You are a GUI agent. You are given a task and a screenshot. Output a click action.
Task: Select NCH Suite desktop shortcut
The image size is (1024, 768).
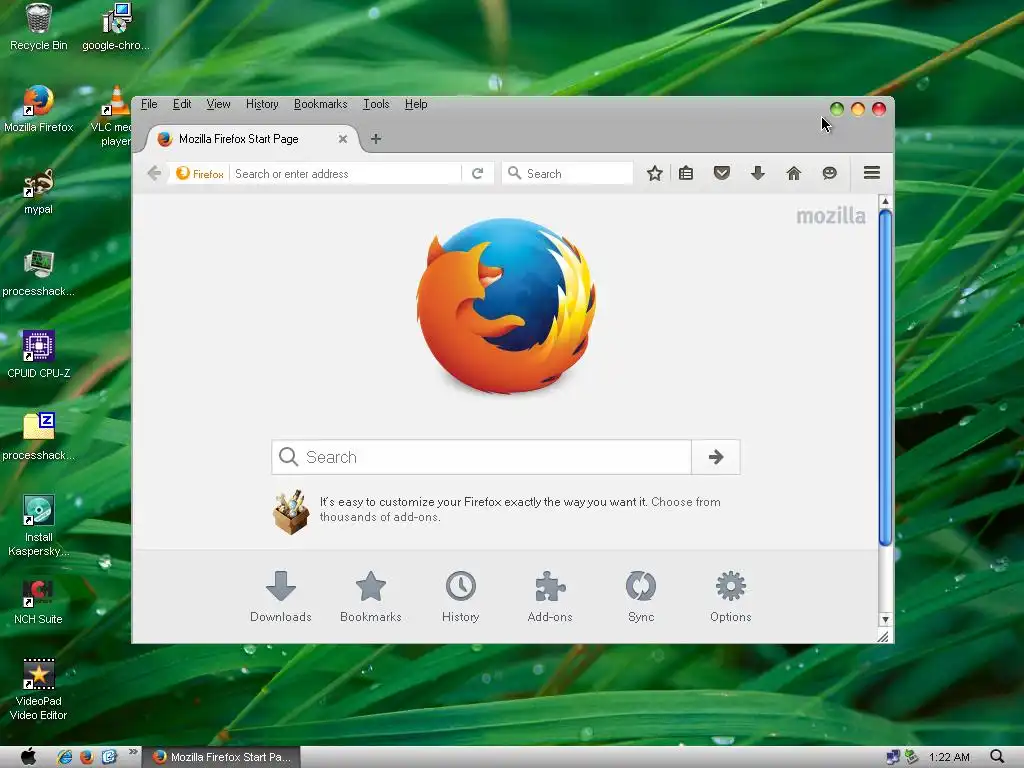(x=39, y=601)
